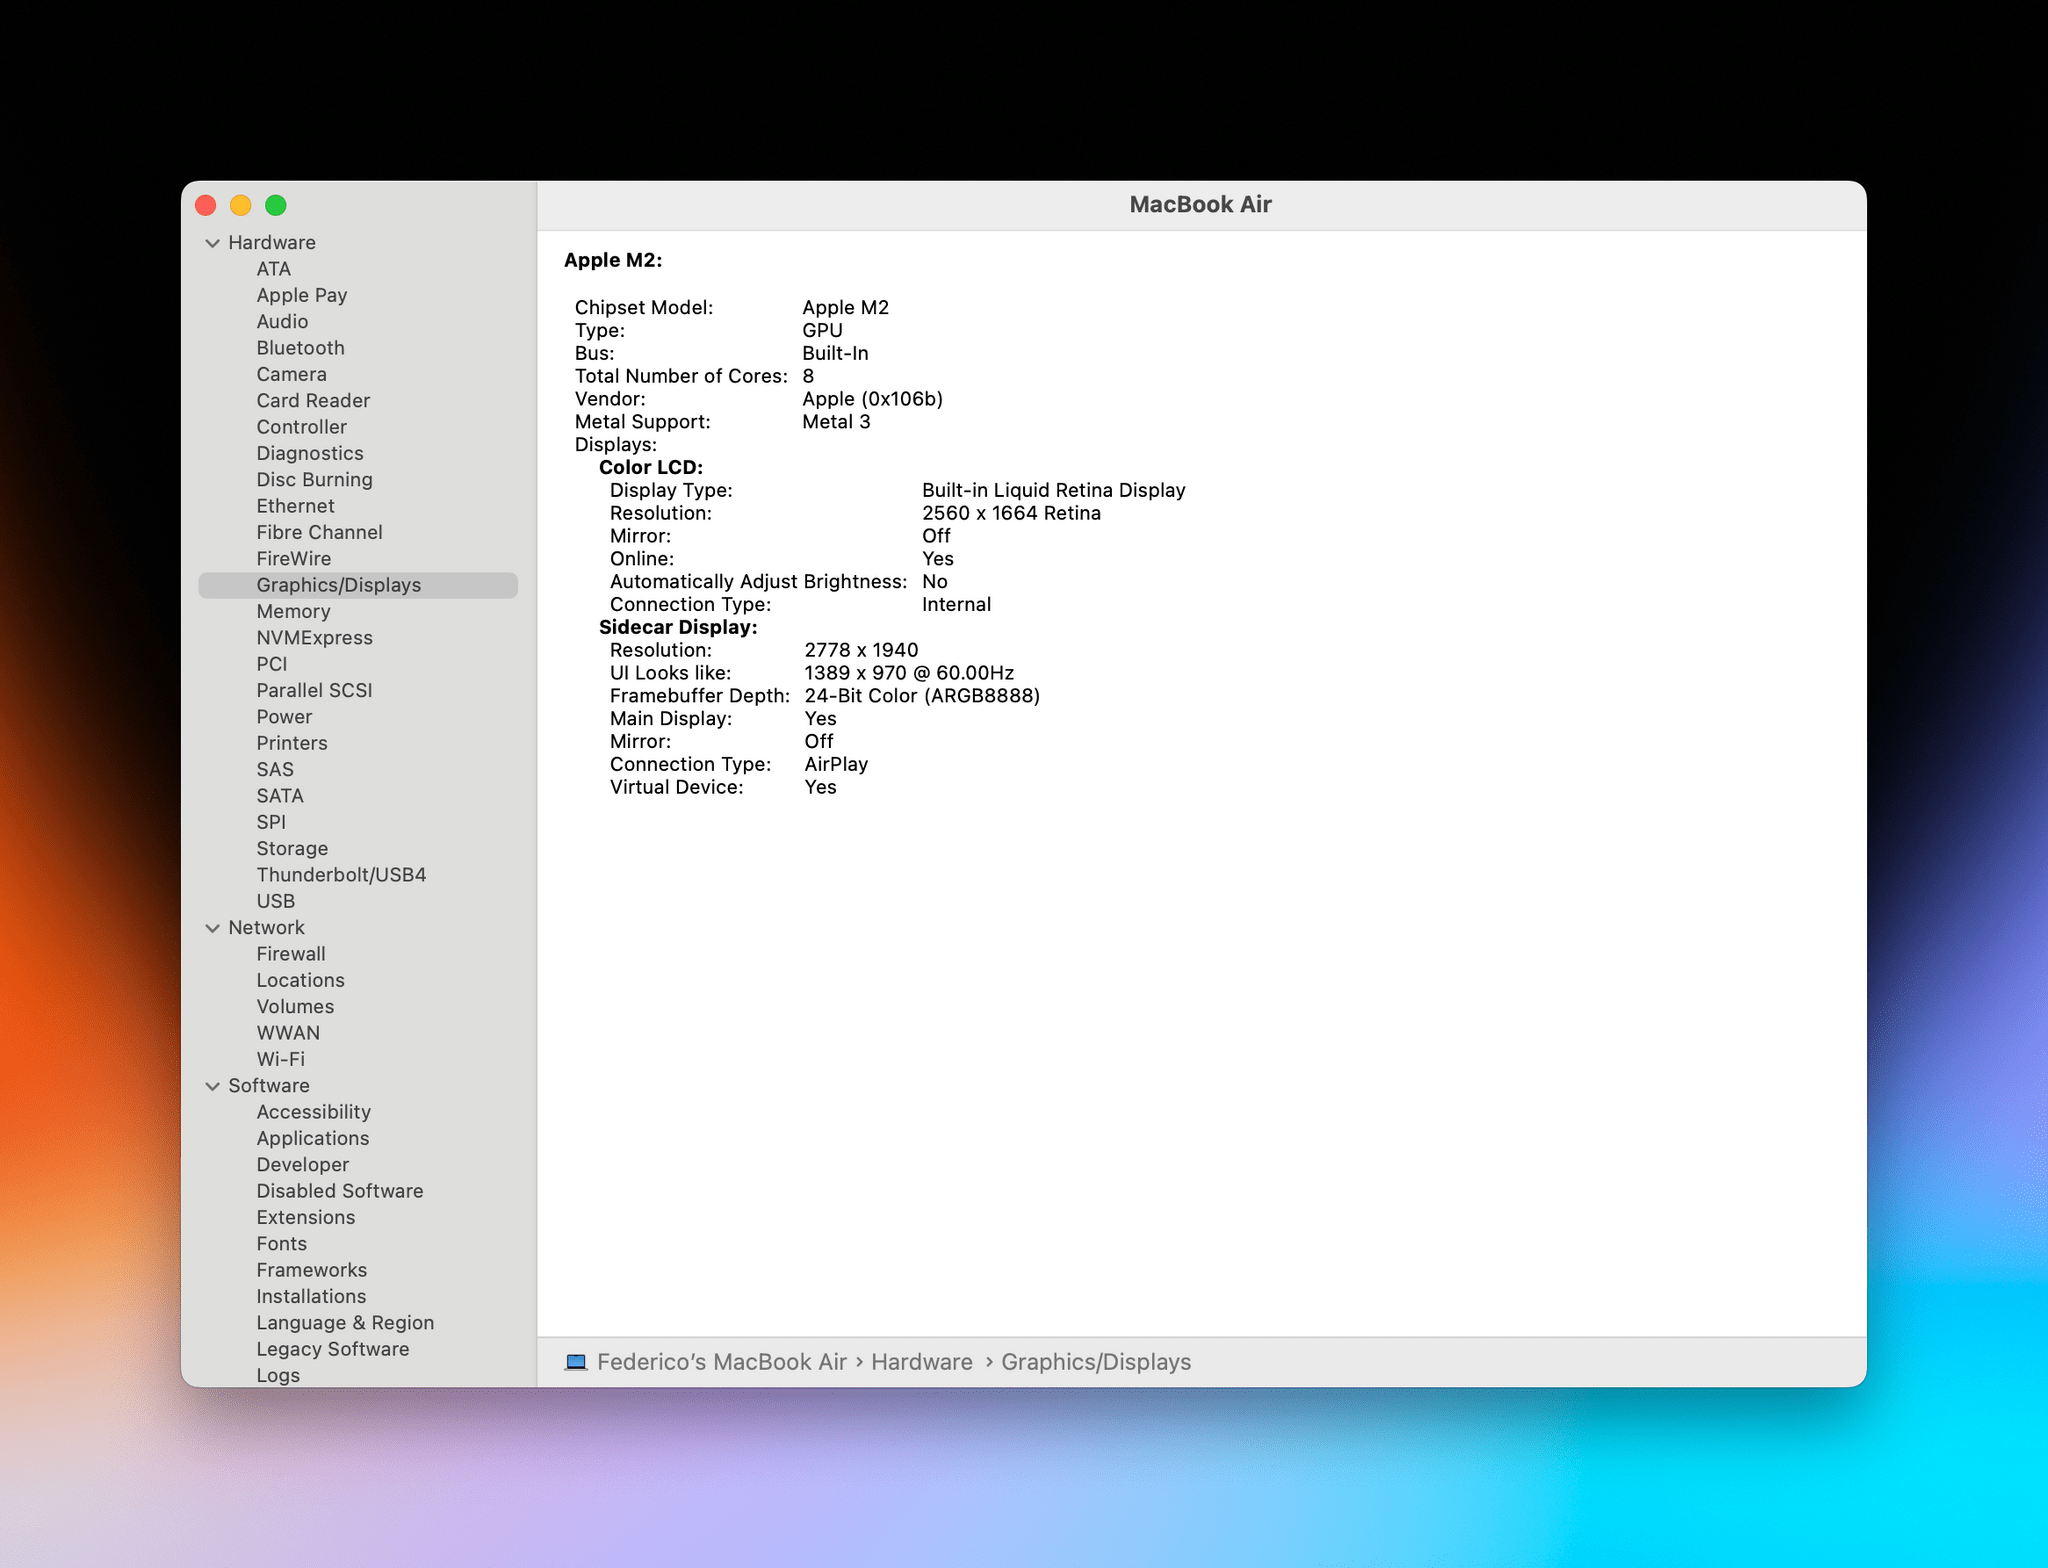Click the laptop icon in path bar
This screenshot has width=2048, height=1568.
pos(576,1362)
